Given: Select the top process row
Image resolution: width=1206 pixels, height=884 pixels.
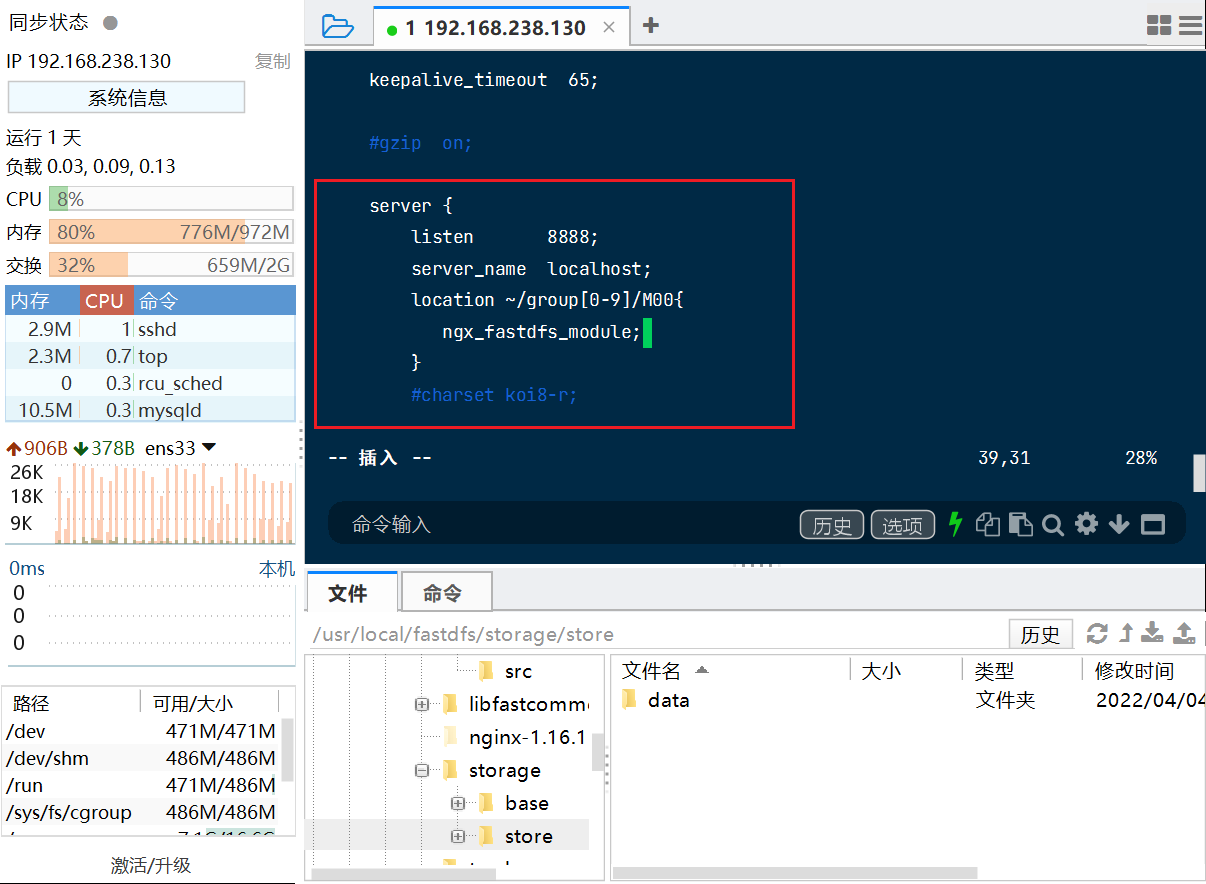Looking at the screenshot, I should 150,356.
